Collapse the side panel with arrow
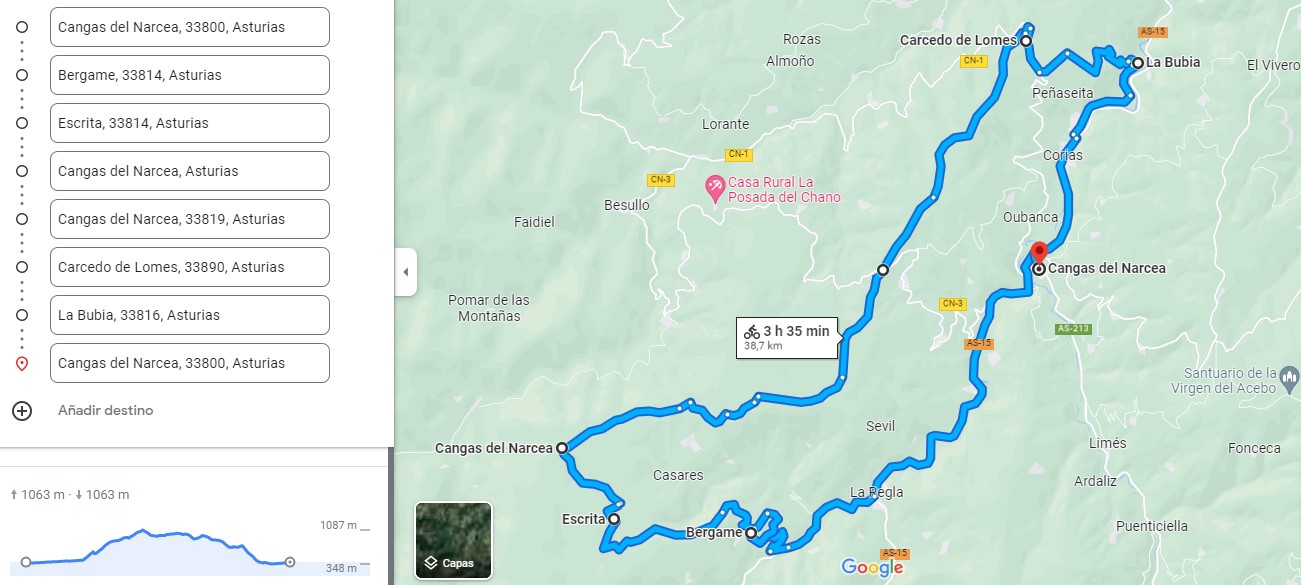This screenshot has height=585, width=1301. coord(405,272)
